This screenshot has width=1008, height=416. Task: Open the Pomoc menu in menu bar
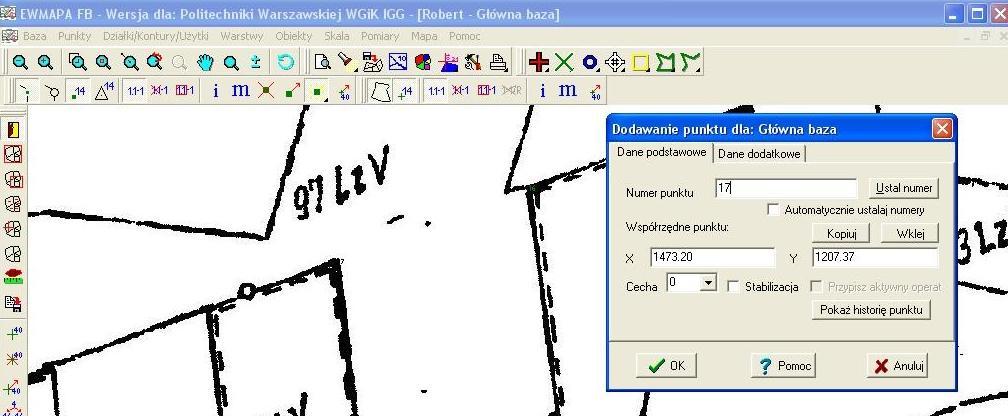464,36
